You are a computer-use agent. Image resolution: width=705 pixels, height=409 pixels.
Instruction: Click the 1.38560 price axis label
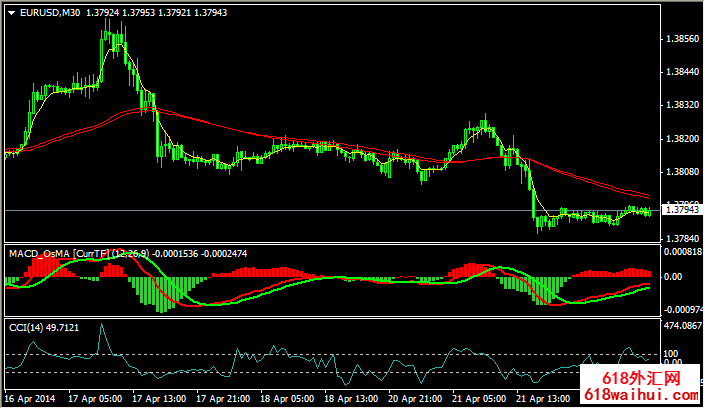pos(680,39)
